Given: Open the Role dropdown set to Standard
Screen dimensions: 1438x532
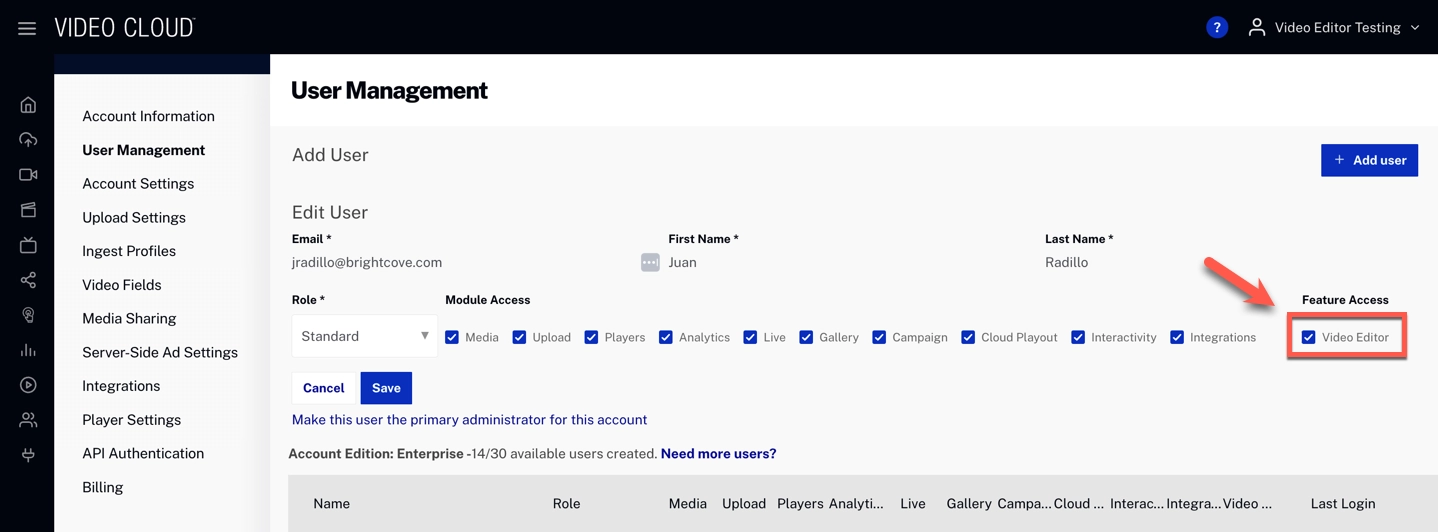Looking at the screenshot, I should pyautogui.click(x=364, y=337).
